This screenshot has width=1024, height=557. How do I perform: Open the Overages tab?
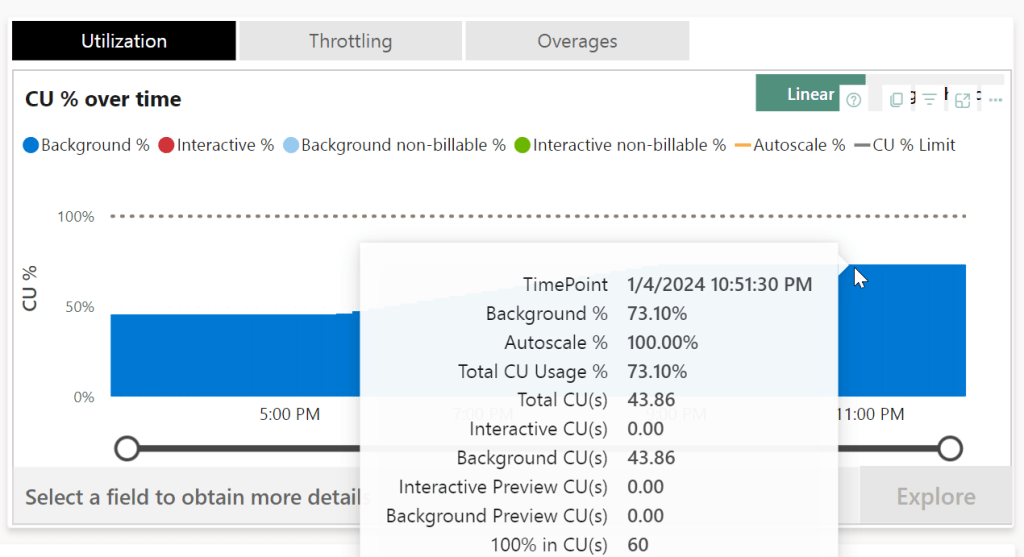pyautogui.click(x=577, y=41)
